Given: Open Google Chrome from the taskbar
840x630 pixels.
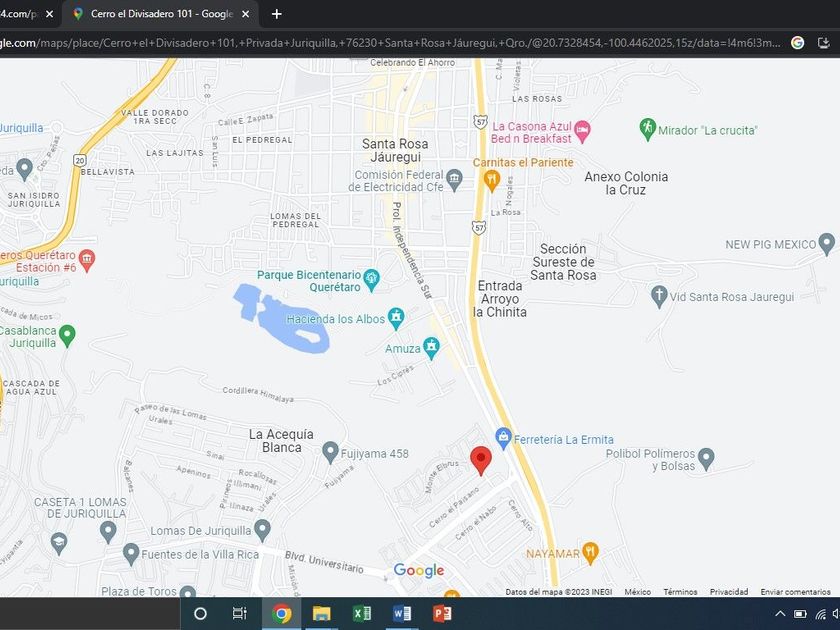Looking at the screenshot, I should [281, 613].
